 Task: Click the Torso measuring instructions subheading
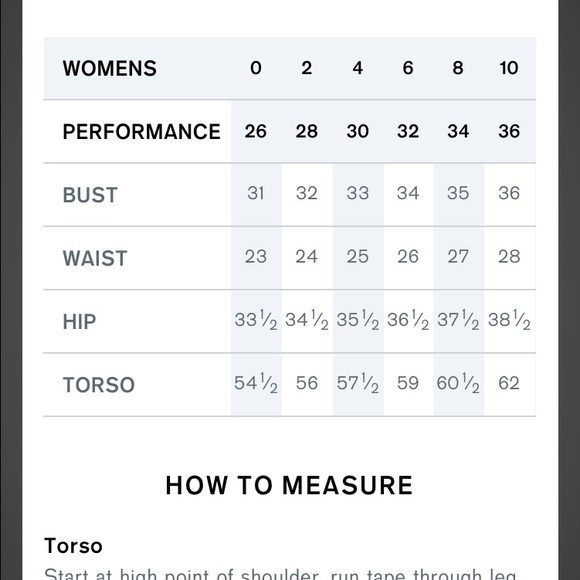click(x=73, y=546)
